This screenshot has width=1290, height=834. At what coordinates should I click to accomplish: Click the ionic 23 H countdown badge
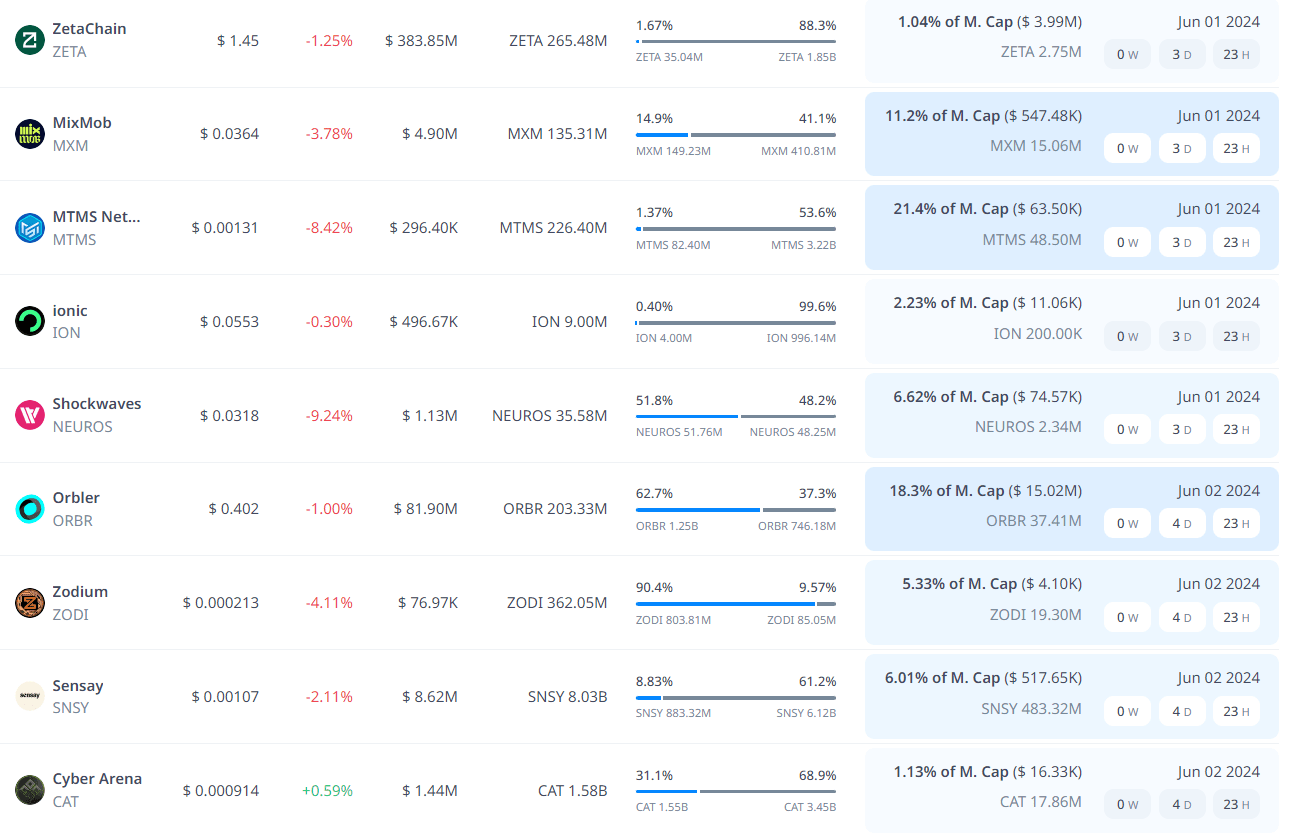(x=1236, y=336)
